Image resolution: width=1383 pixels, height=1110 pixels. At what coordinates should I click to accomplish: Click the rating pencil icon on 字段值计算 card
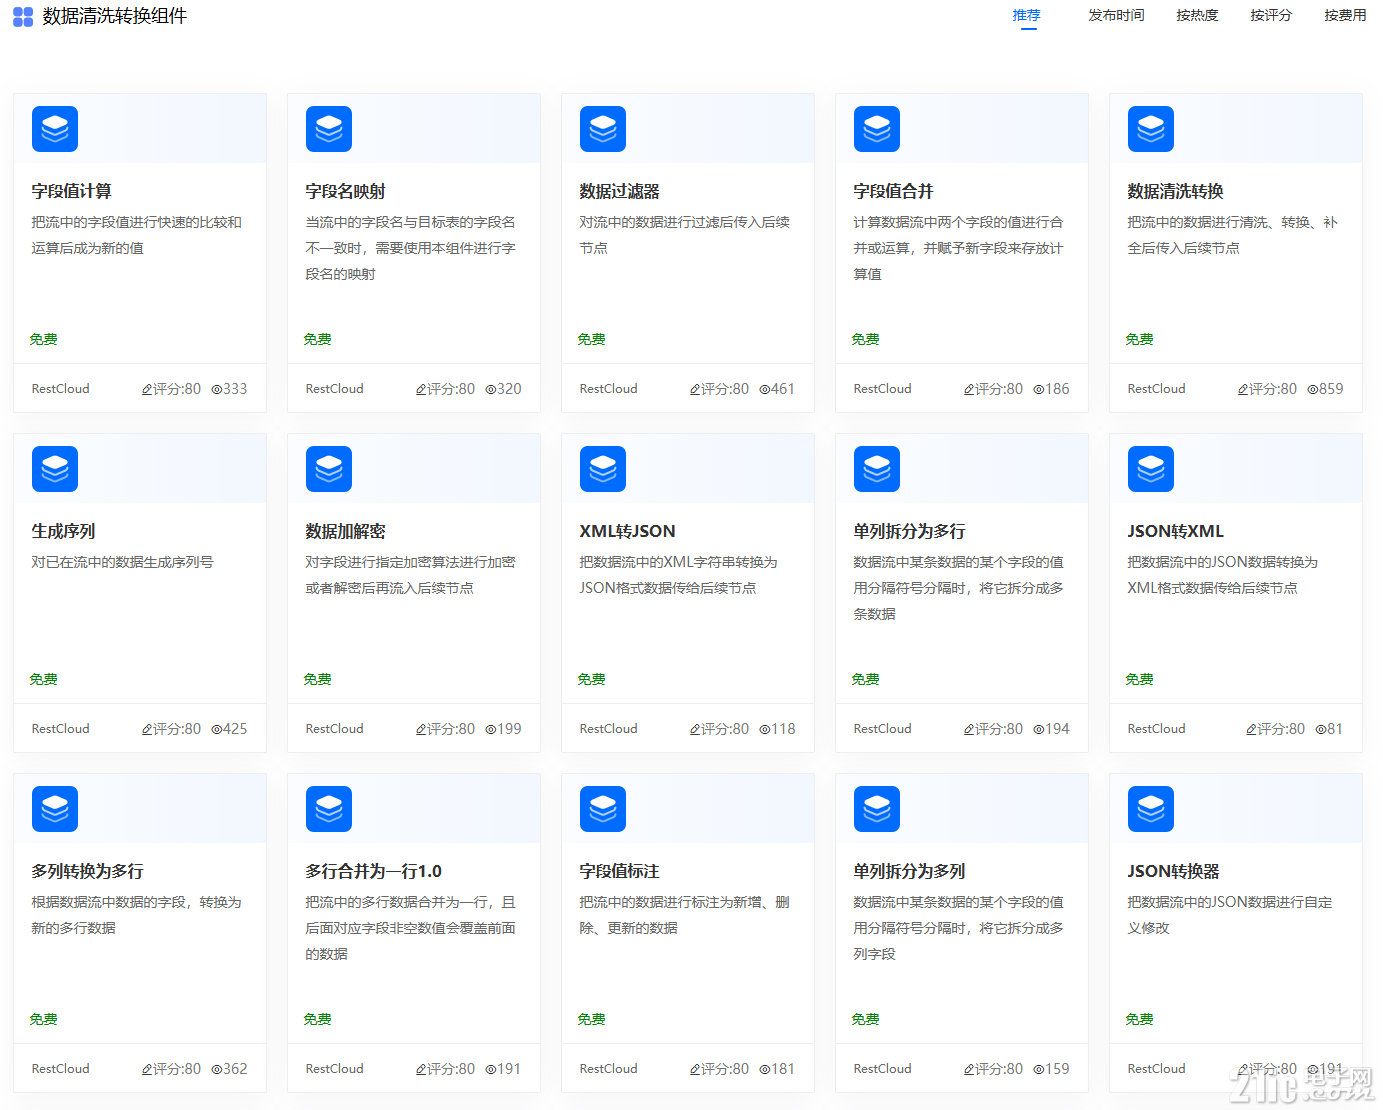[147, 390]
